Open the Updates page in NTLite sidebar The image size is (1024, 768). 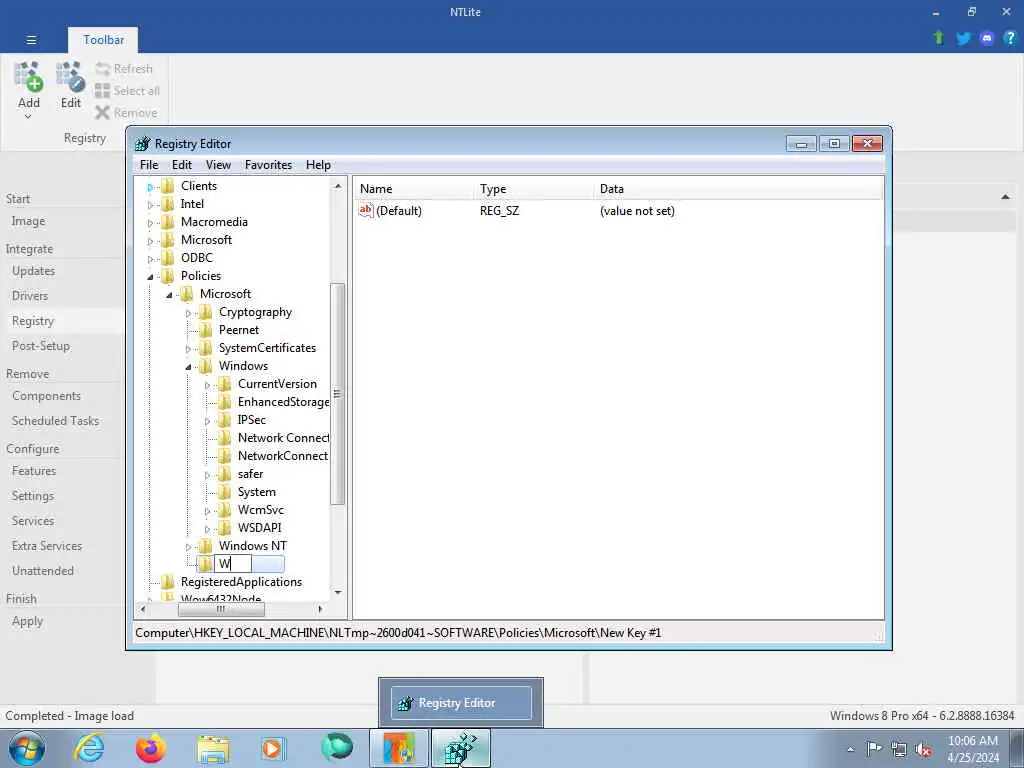(x=33, y=271)
